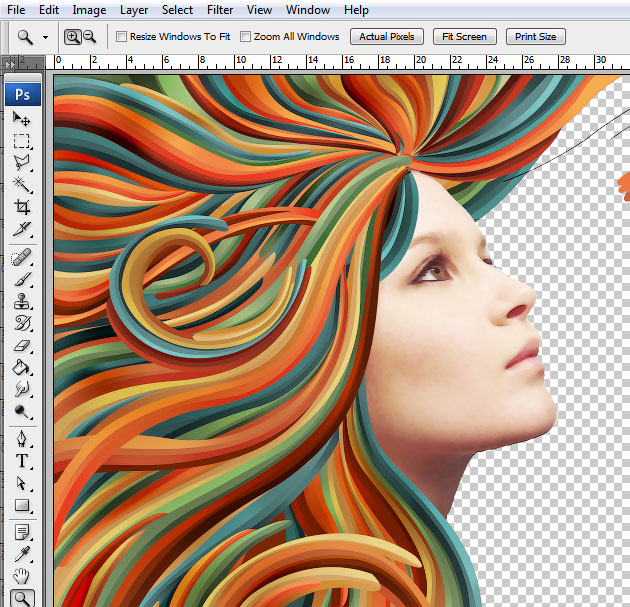Select the Eraser tool
This screenshot has height=607, width=630.
pyautogui.click(x=22, y=345)
